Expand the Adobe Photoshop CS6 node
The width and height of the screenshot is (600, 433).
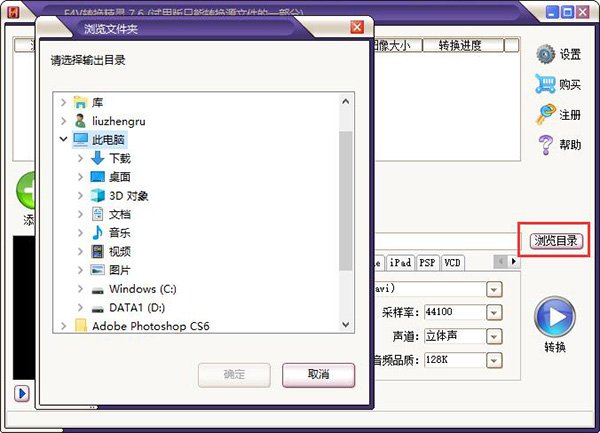[x=64, y=326]
